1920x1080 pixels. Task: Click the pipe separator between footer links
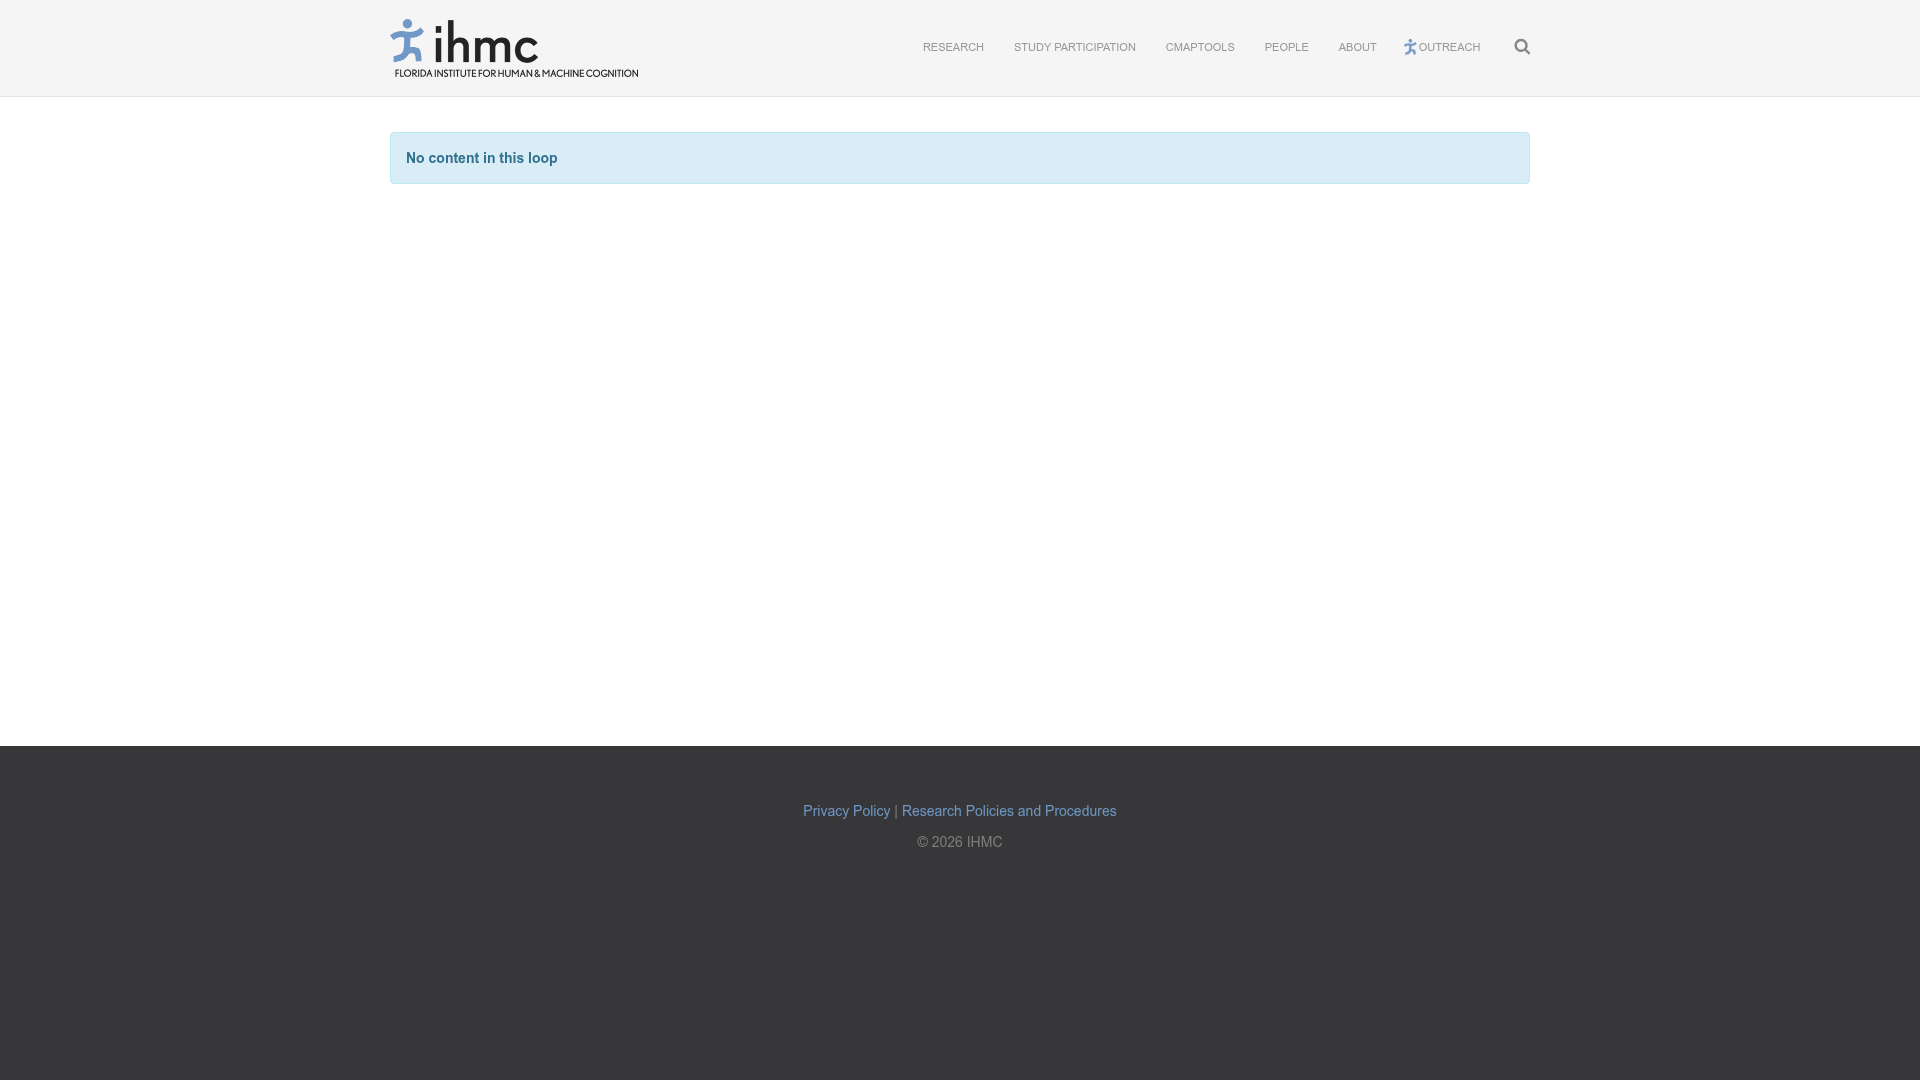896,811
